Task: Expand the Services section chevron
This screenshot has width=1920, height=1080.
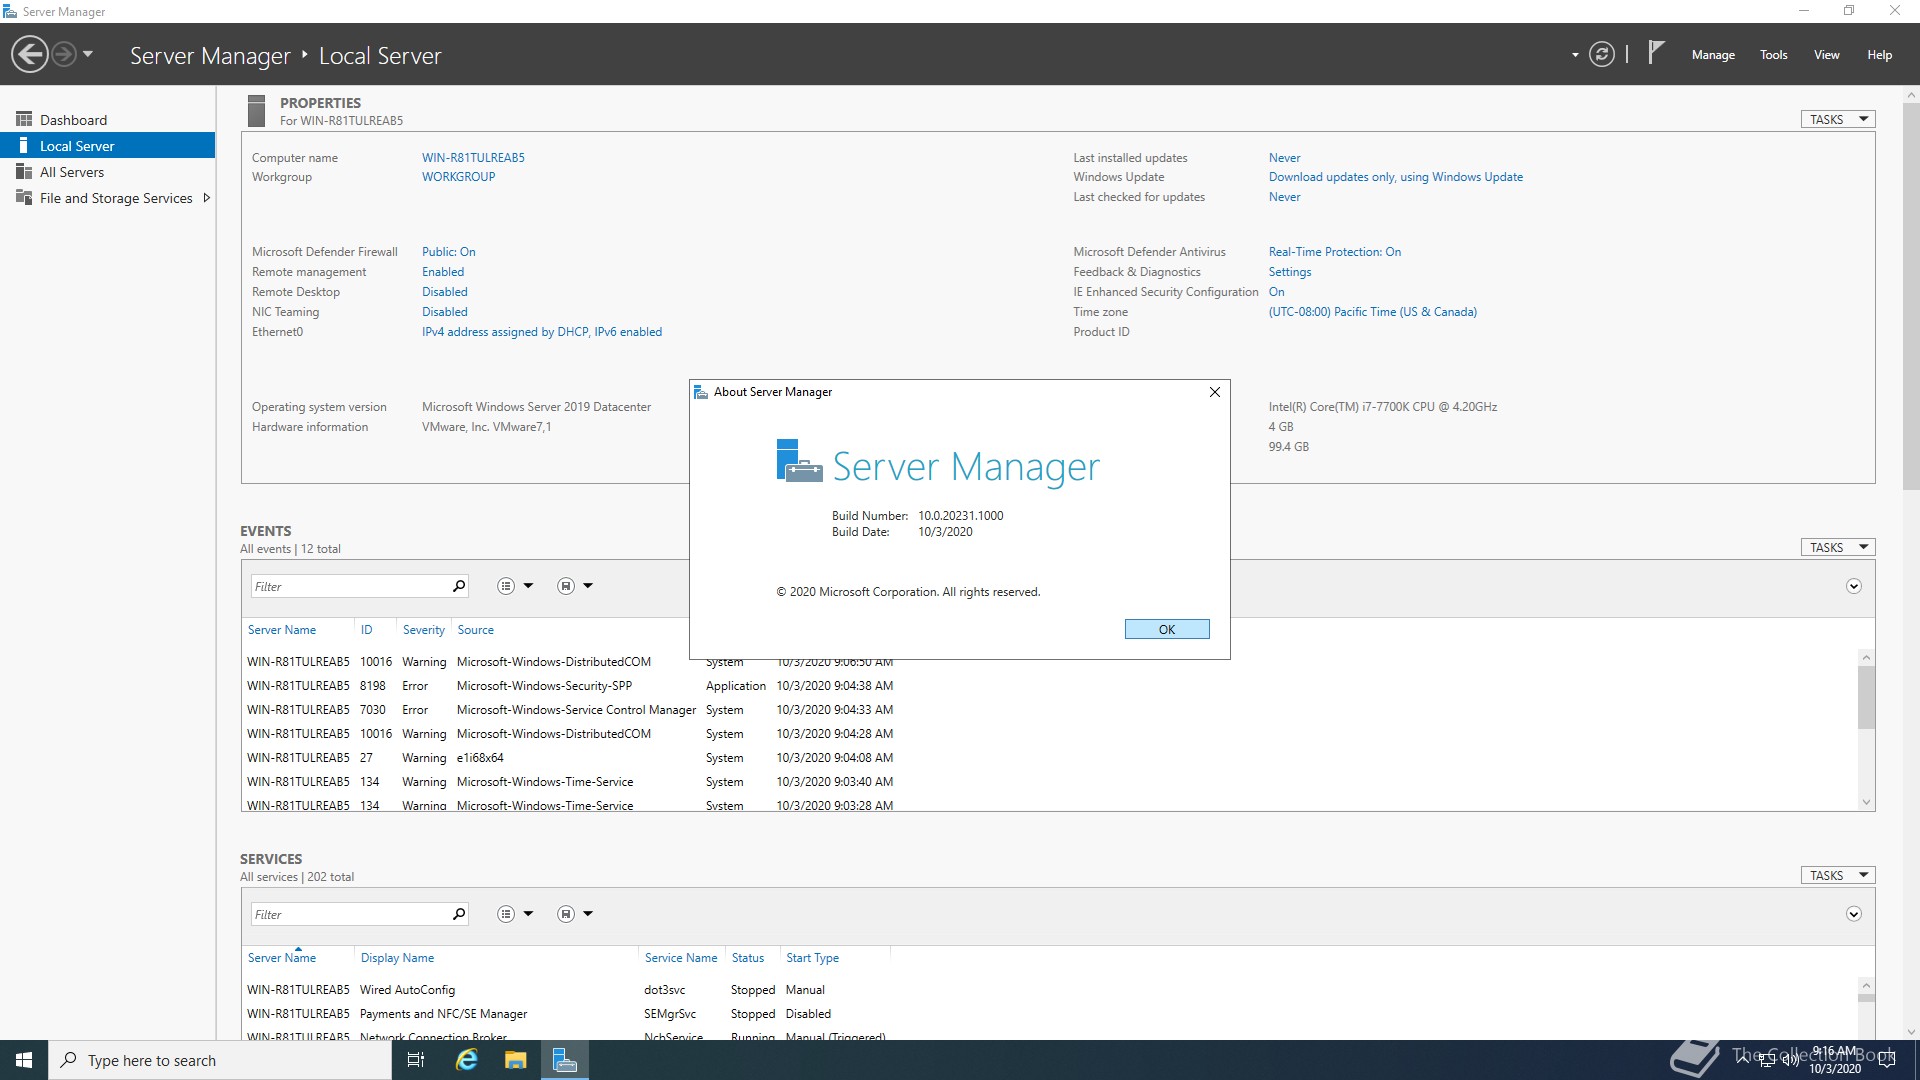Action: 1854,914
